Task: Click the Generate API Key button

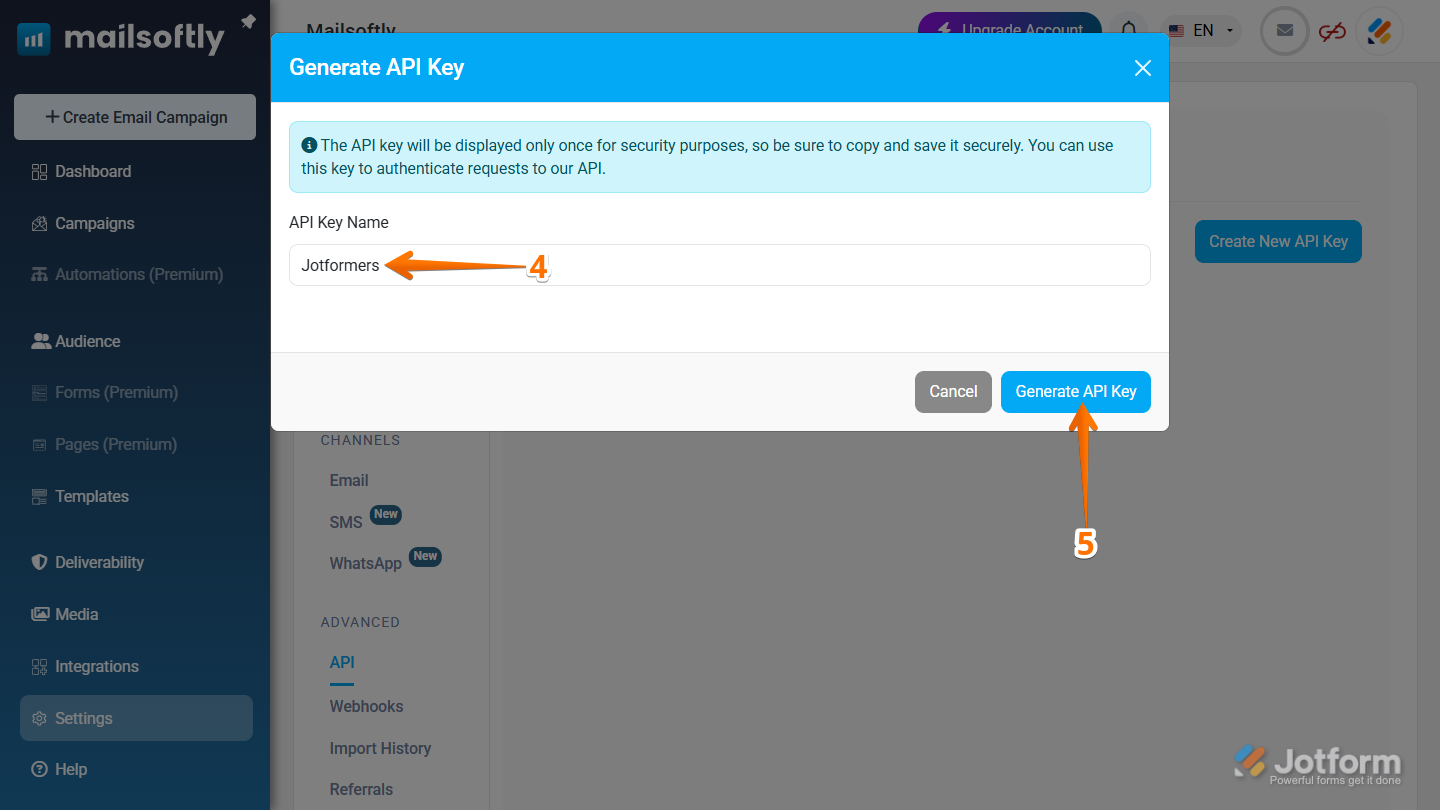Action: click(x=1075, y=391)
